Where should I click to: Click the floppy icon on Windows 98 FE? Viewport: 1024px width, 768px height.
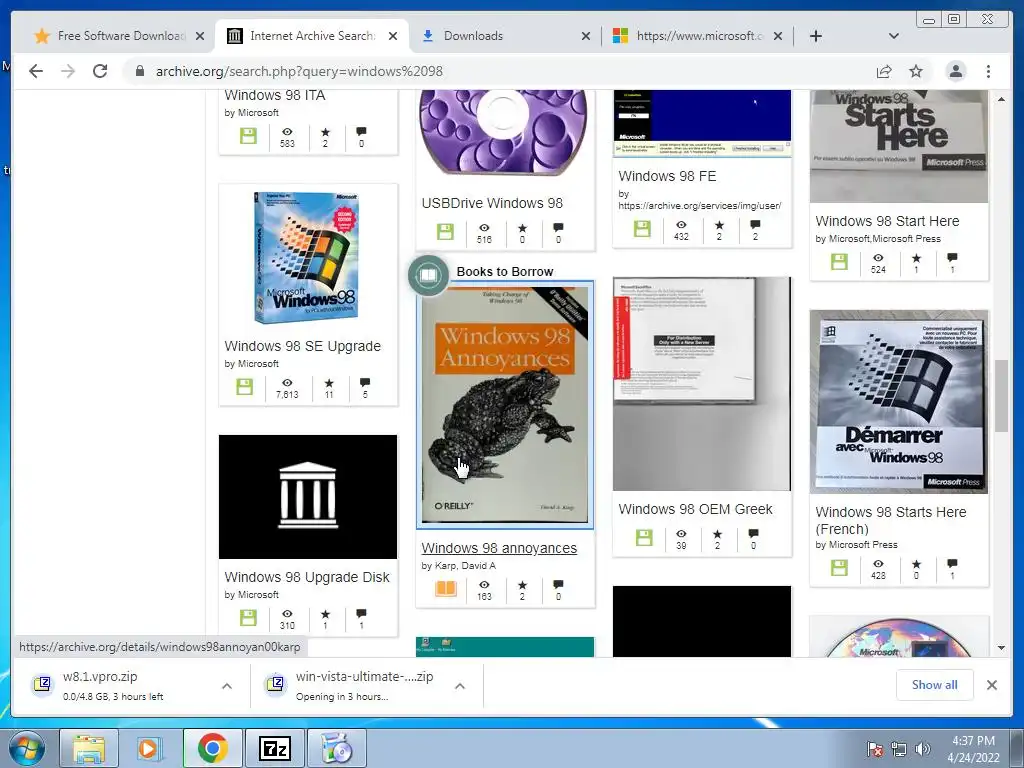pyautogui.click(x=643, y=229)
